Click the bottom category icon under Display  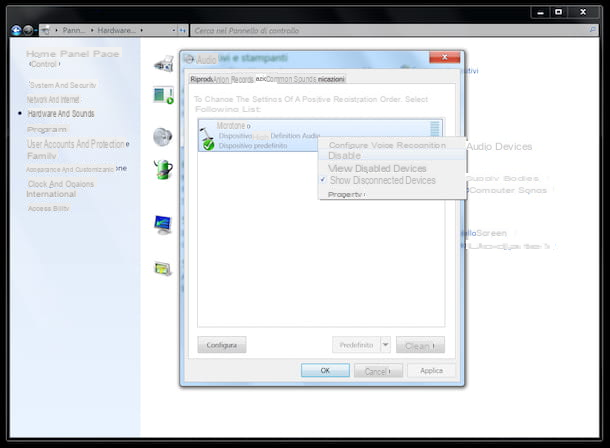click(x=163, y=269)
